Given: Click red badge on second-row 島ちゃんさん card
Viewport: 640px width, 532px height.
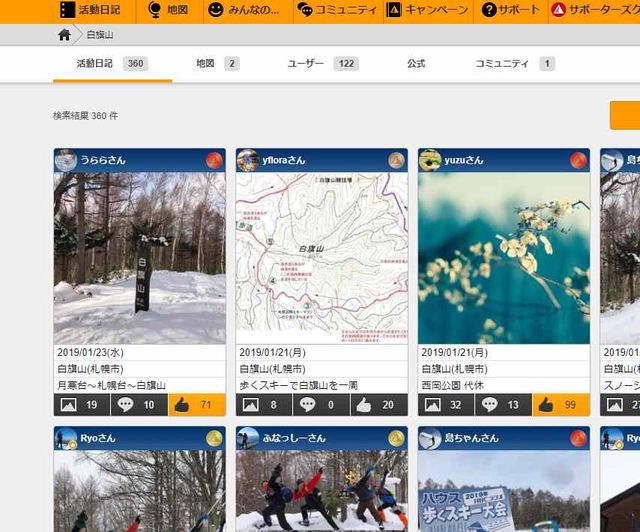Looking at the screenshot, I should point(578,438).
